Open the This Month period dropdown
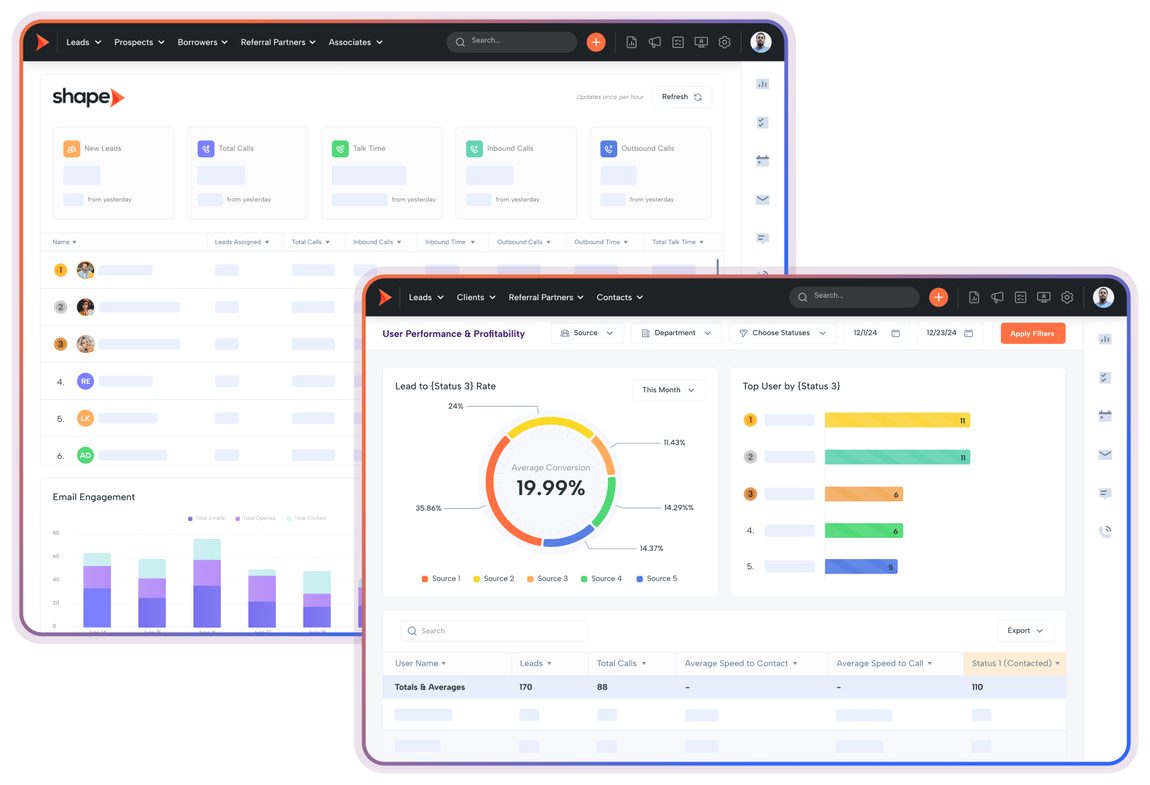Image resolution: width=1150 pixels, height=785 pixels. (669, 390)
